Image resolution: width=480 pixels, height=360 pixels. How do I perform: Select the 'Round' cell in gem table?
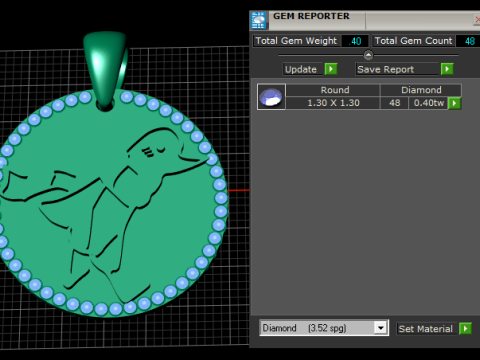click(333, 90)
